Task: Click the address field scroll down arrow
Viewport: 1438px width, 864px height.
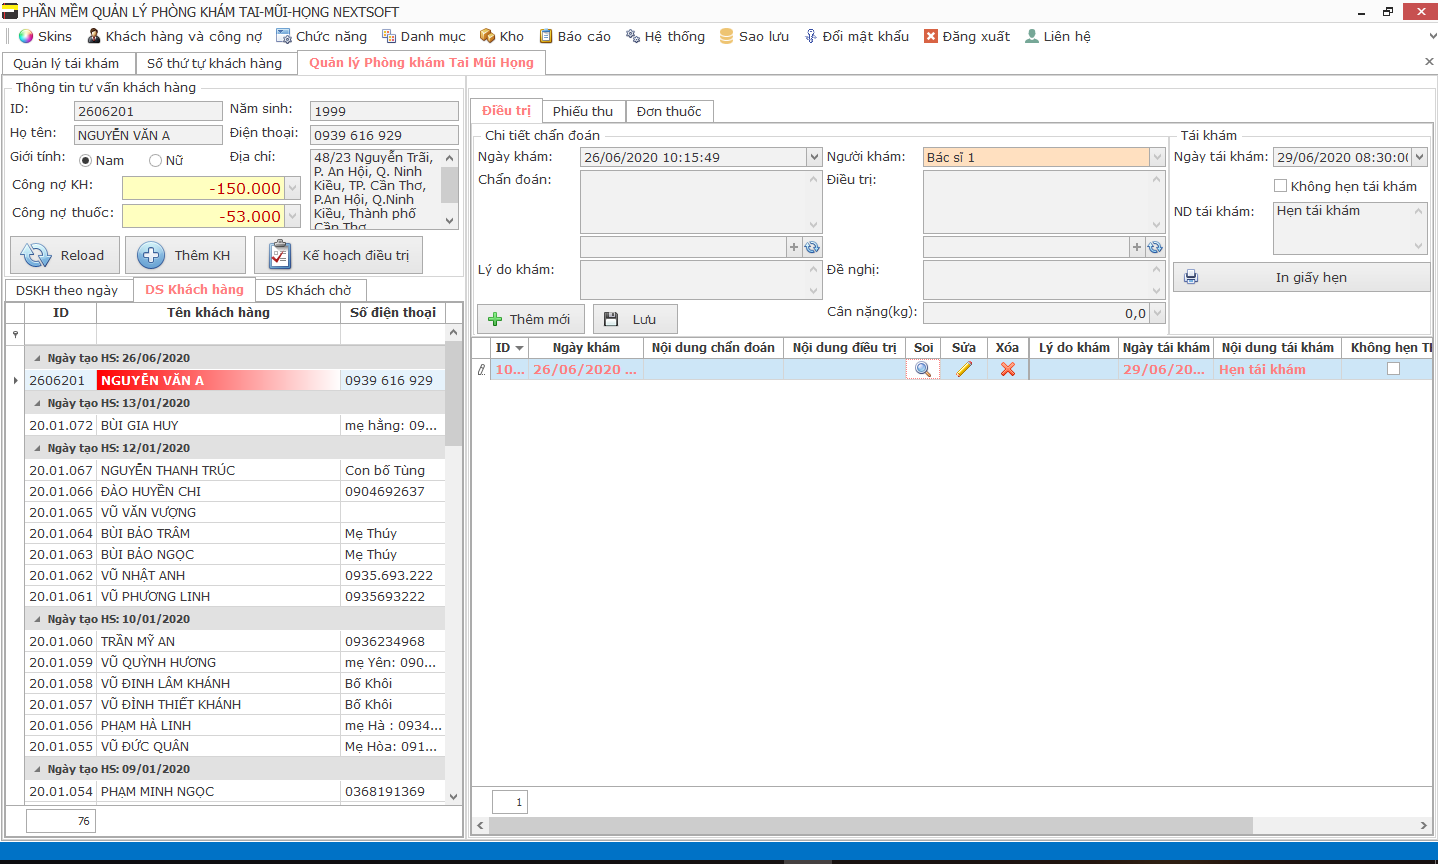Action: tap(450, 221)
